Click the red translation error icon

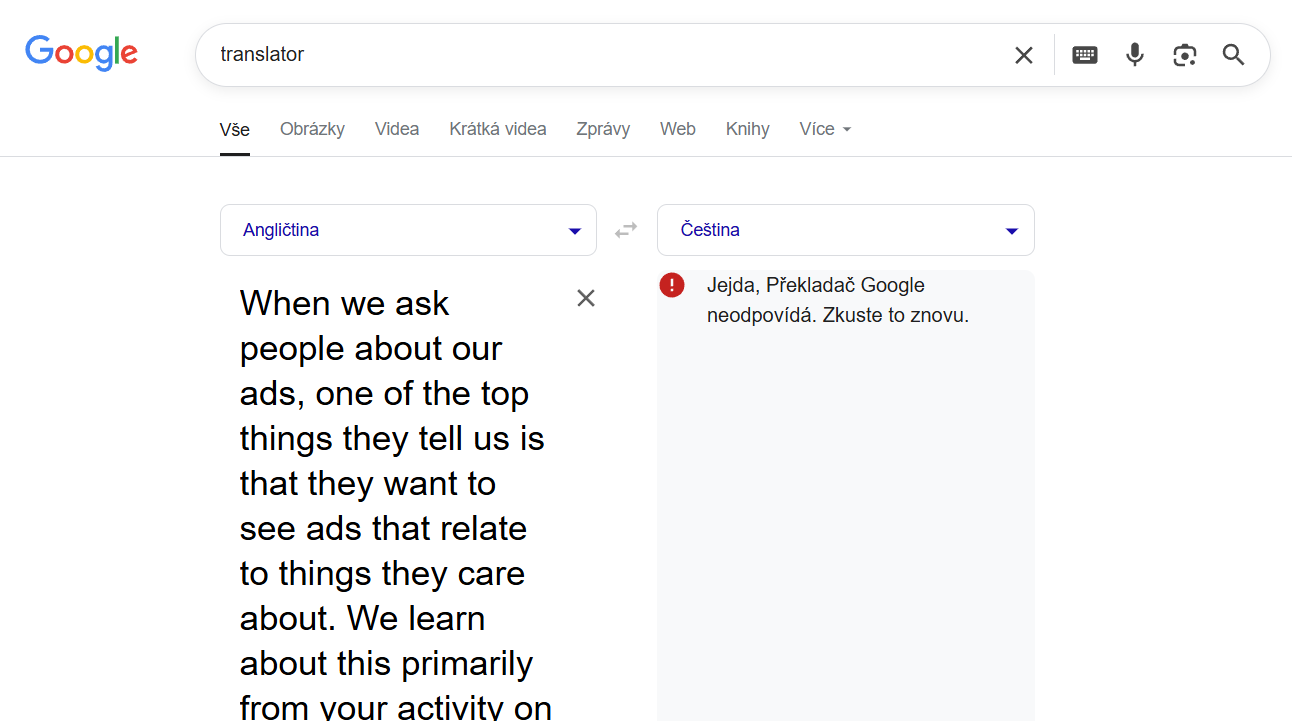672,285
